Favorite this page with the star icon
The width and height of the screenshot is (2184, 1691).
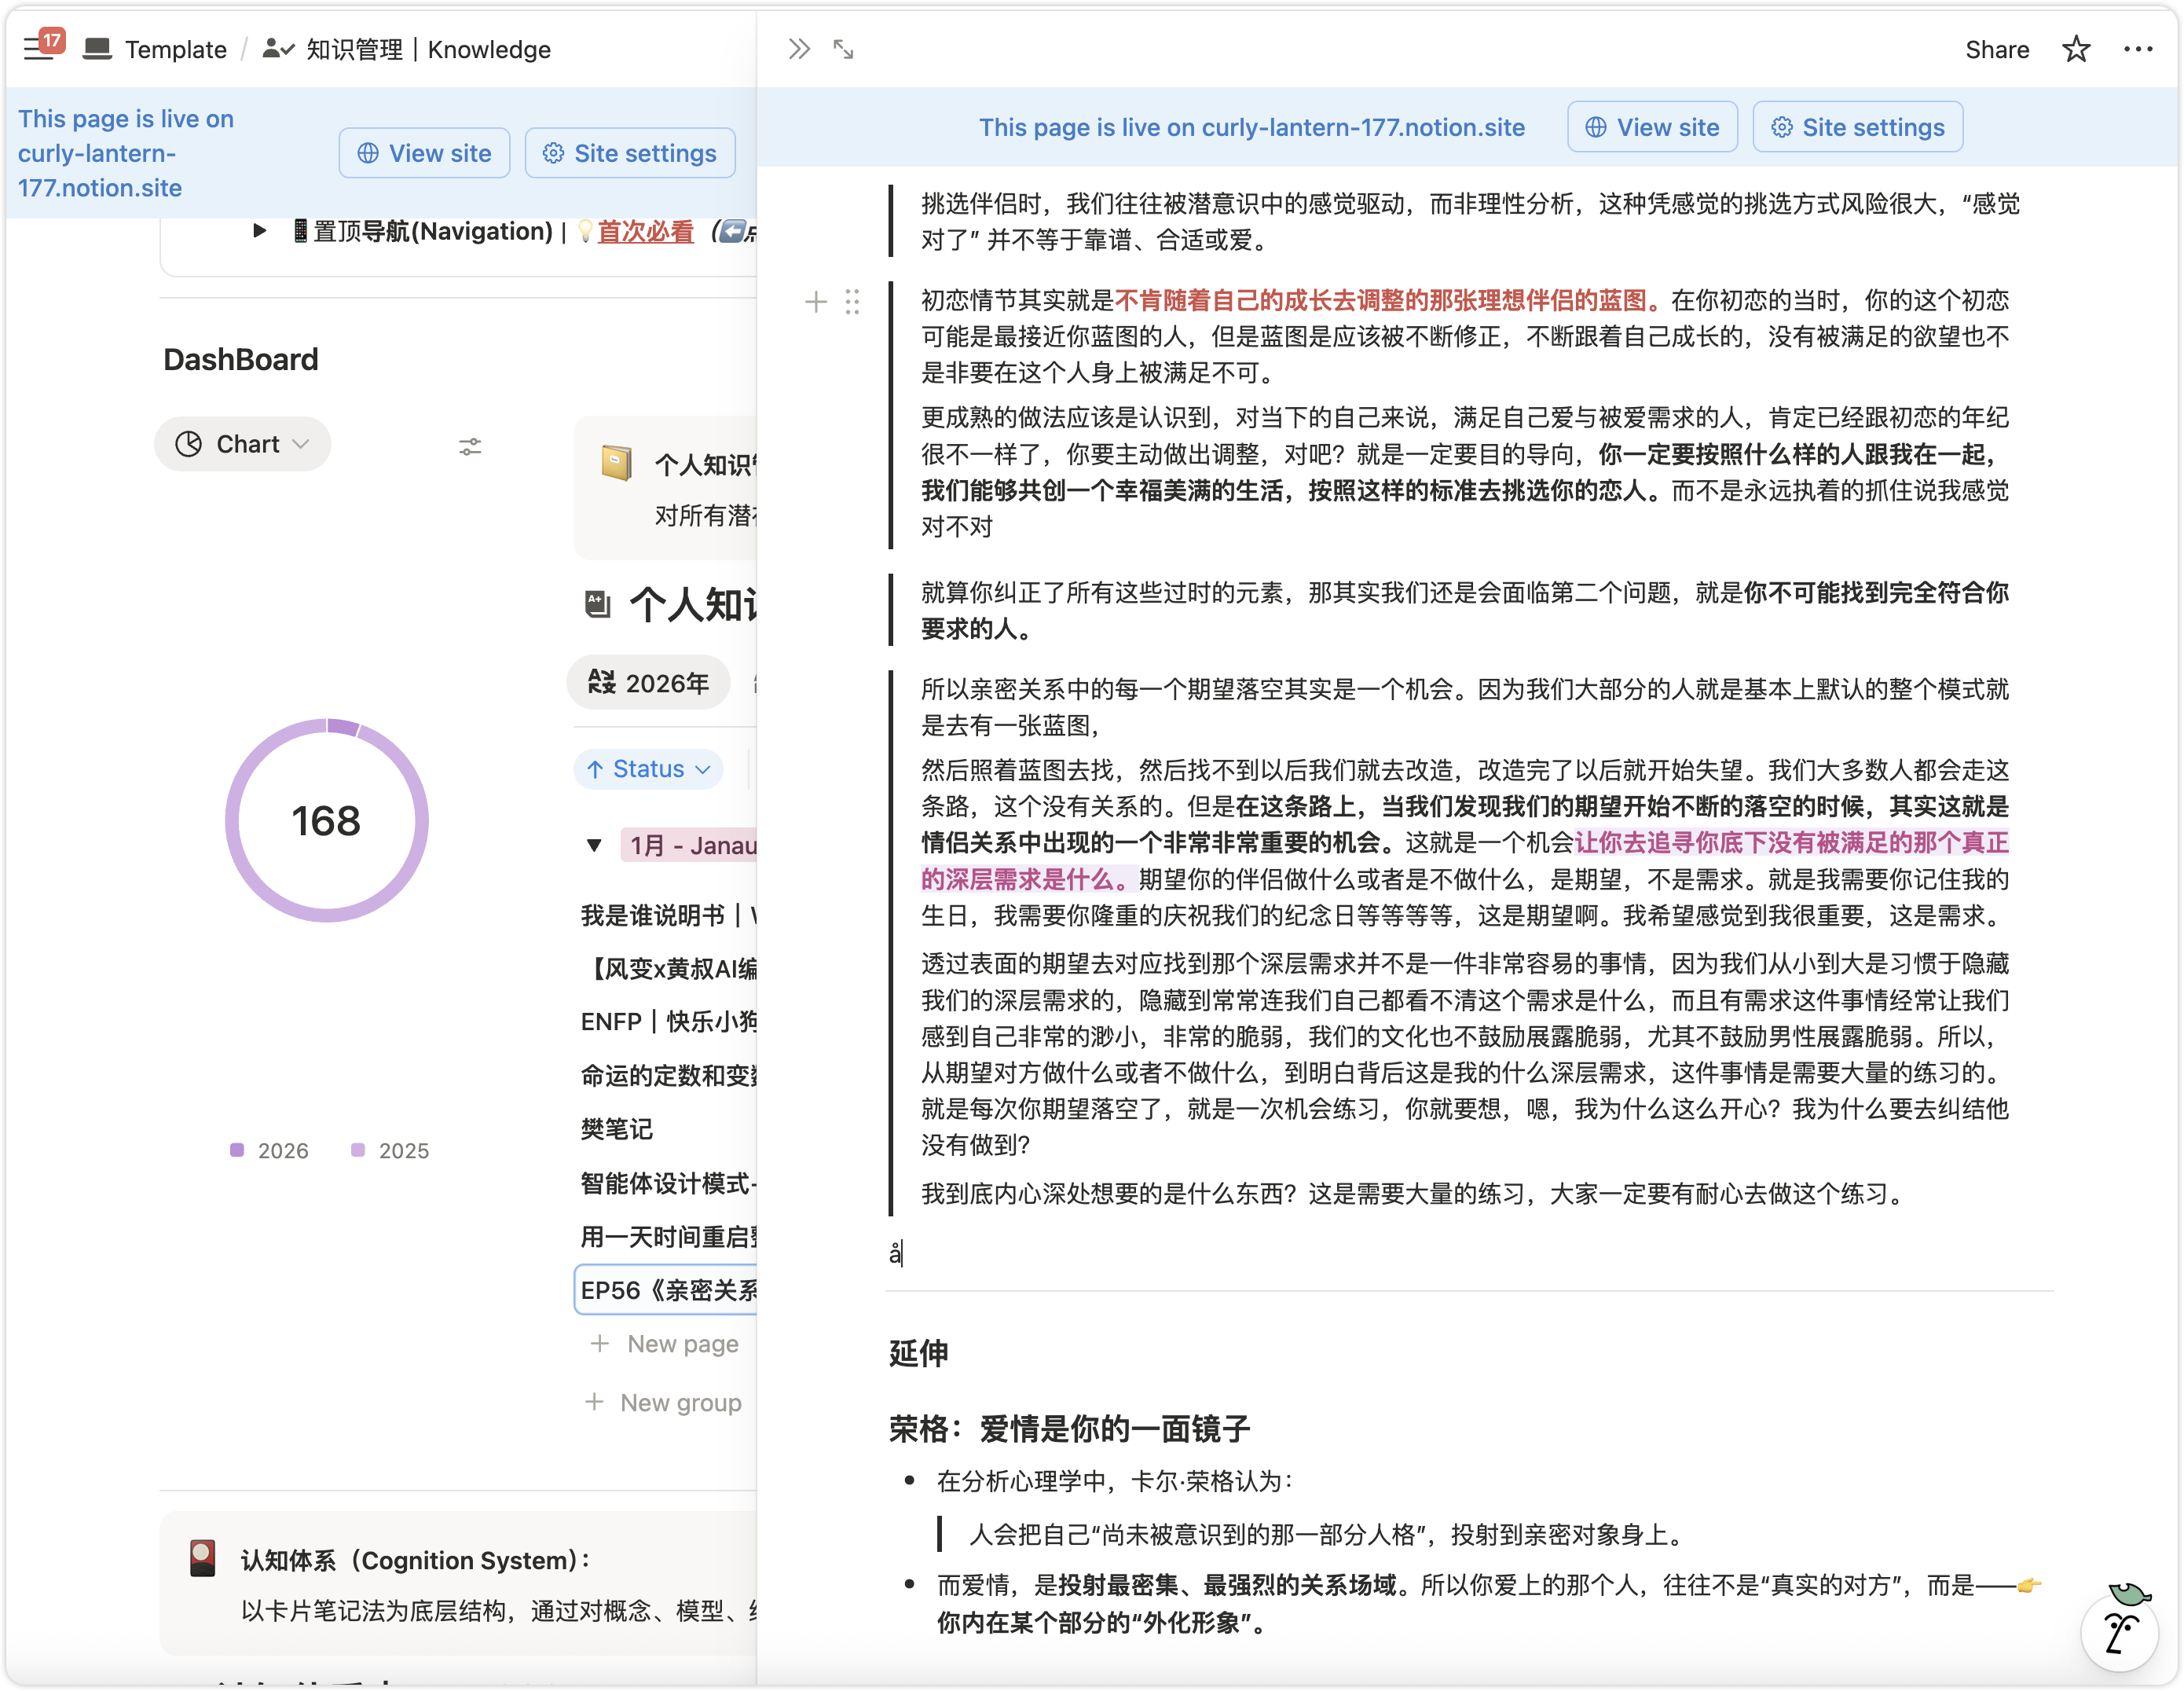2075,49
